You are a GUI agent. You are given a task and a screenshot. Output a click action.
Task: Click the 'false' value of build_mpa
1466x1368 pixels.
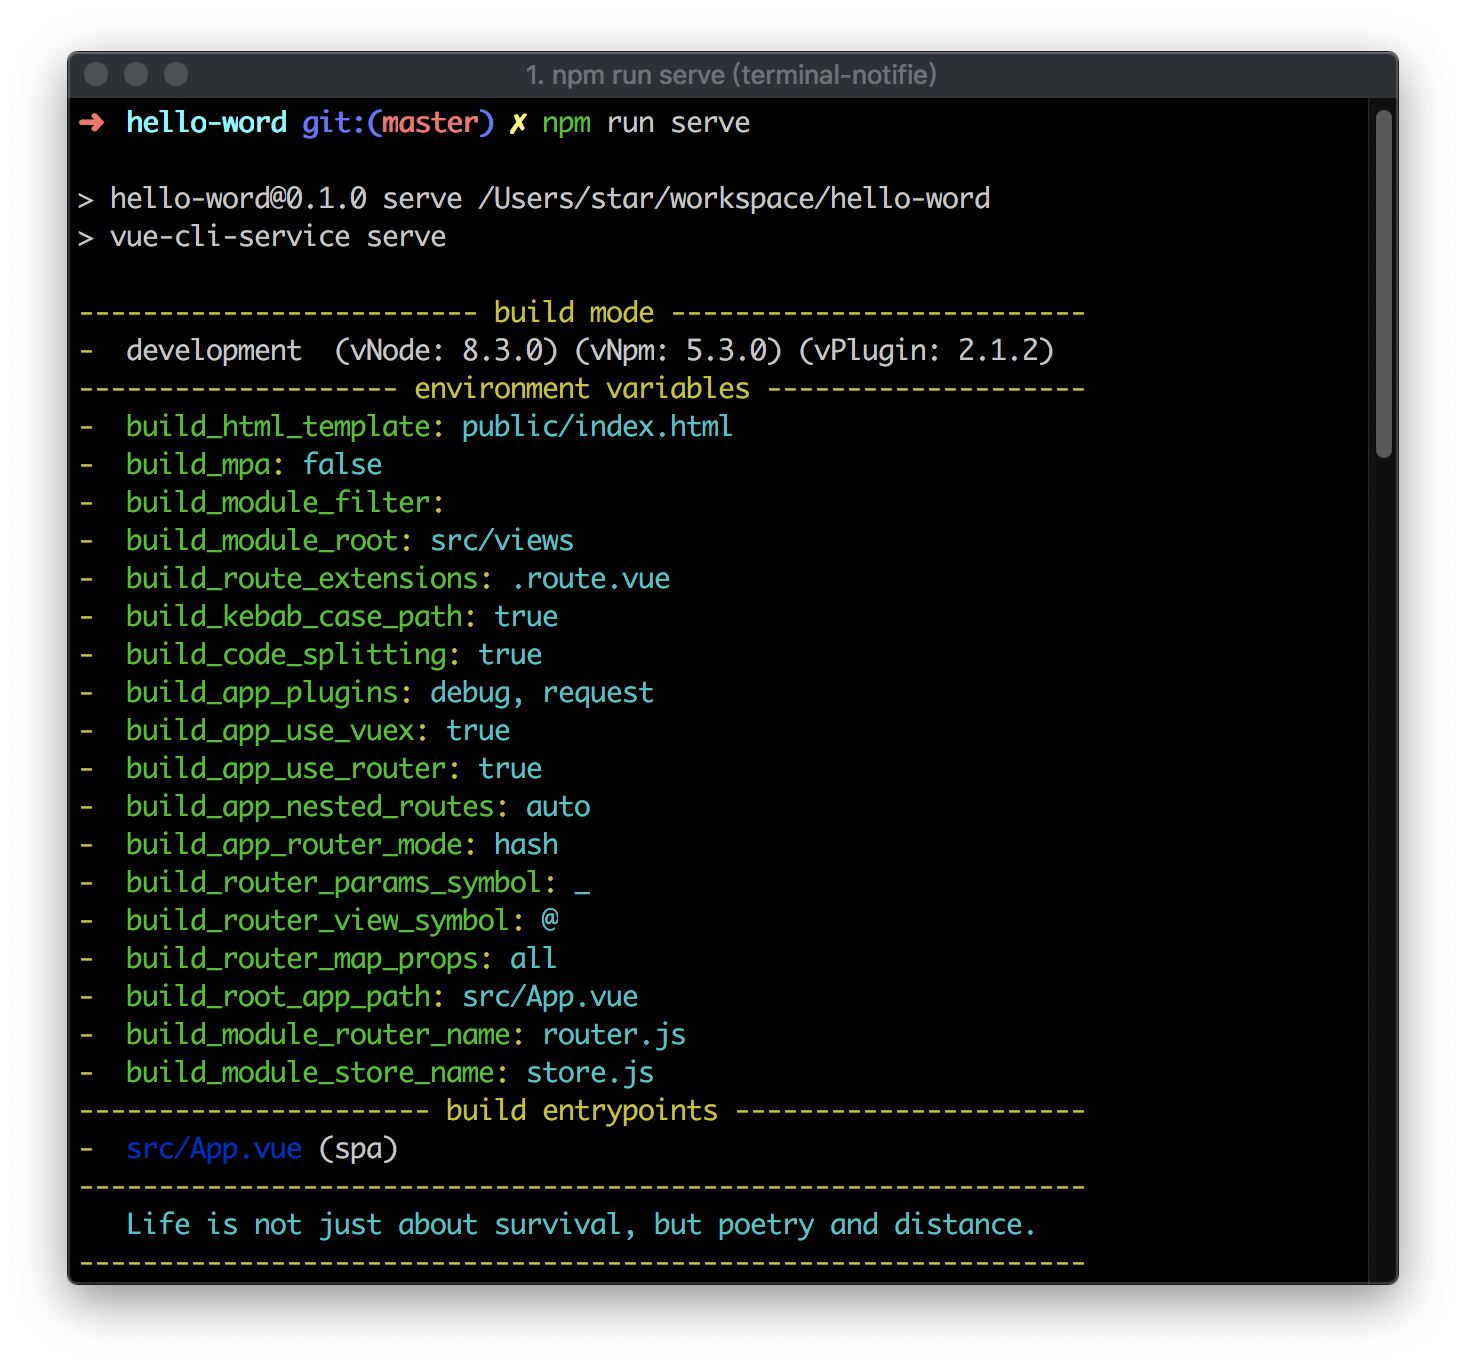tap(342, 465)
